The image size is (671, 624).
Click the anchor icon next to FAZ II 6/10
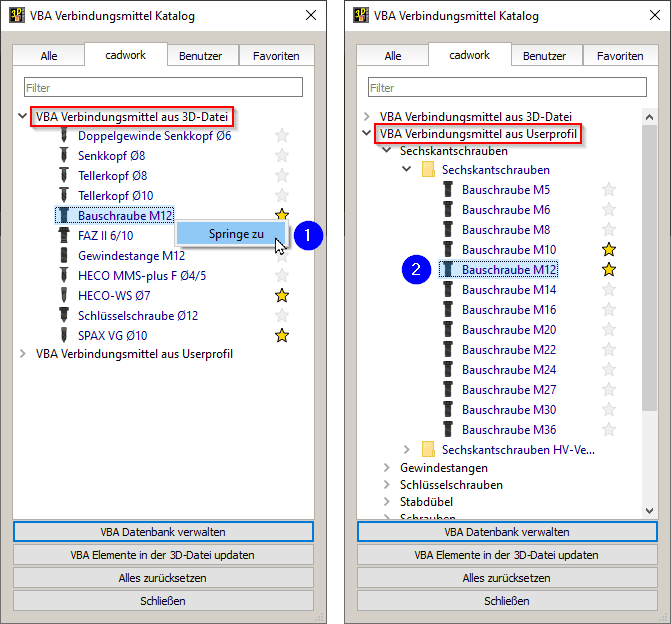[64, 235]
